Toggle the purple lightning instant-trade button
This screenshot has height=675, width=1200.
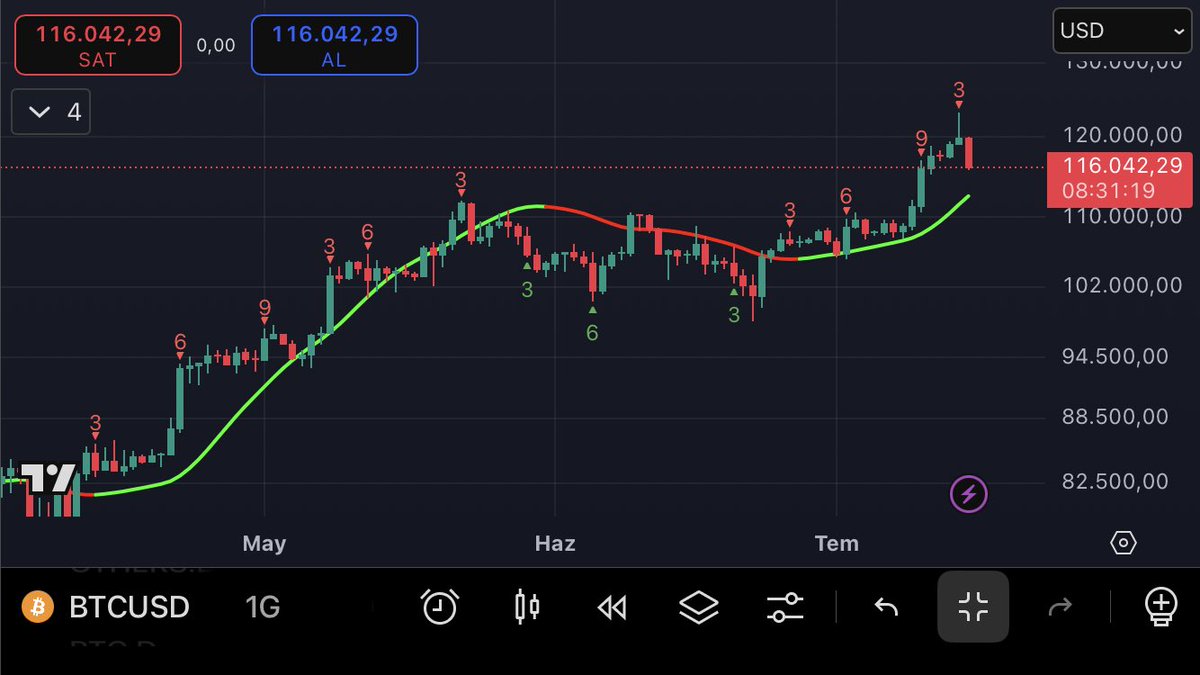coord(968,494)
